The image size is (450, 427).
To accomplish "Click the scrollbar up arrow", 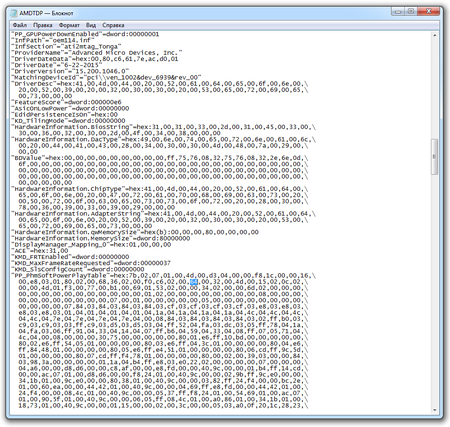I will (434, 35).
